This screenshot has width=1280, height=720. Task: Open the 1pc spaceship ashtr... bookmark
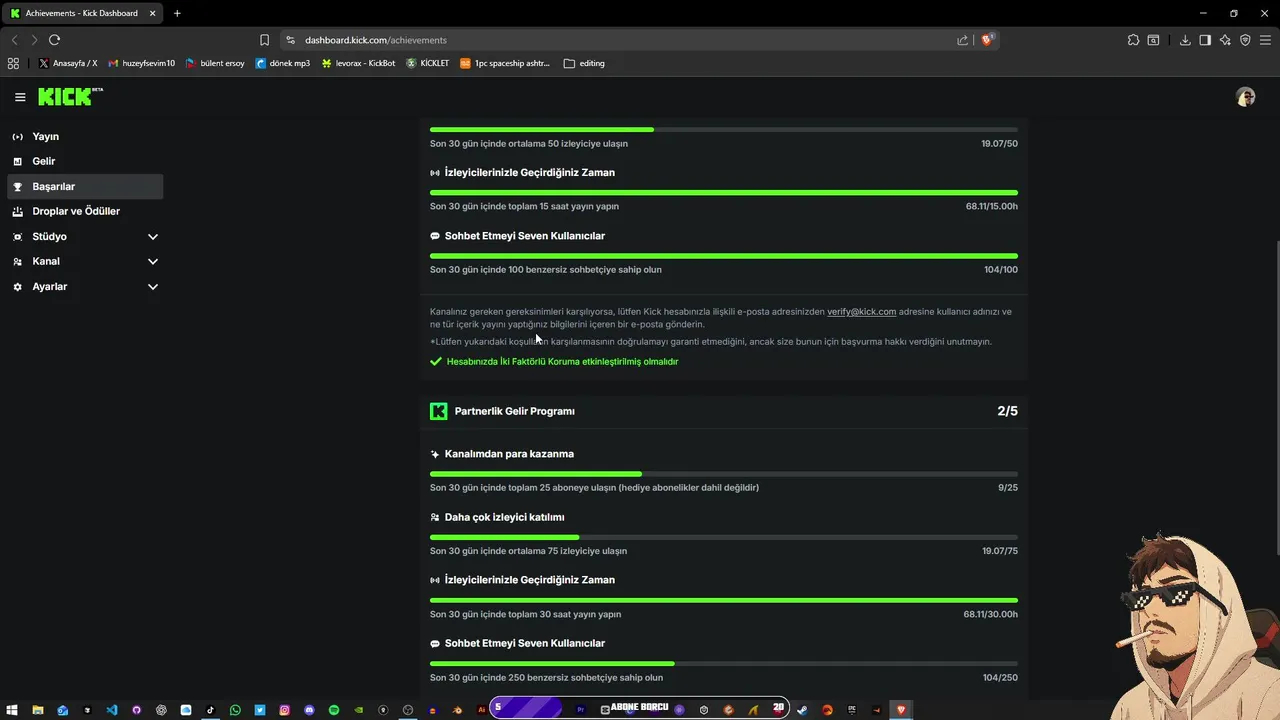pos(505,63)
